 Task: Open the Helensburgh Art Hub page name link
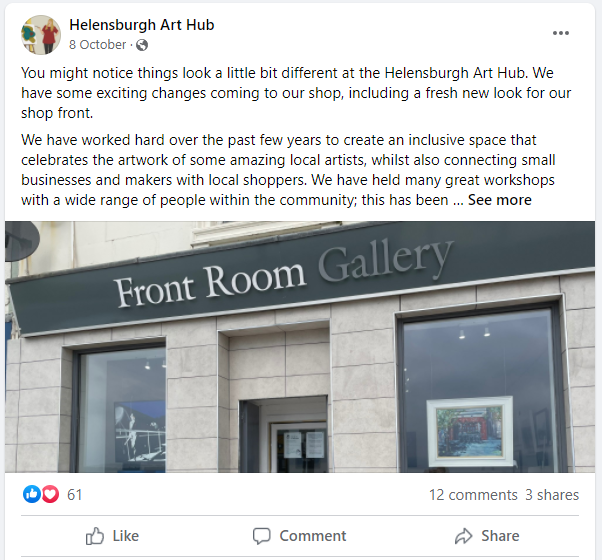(142, 25)
